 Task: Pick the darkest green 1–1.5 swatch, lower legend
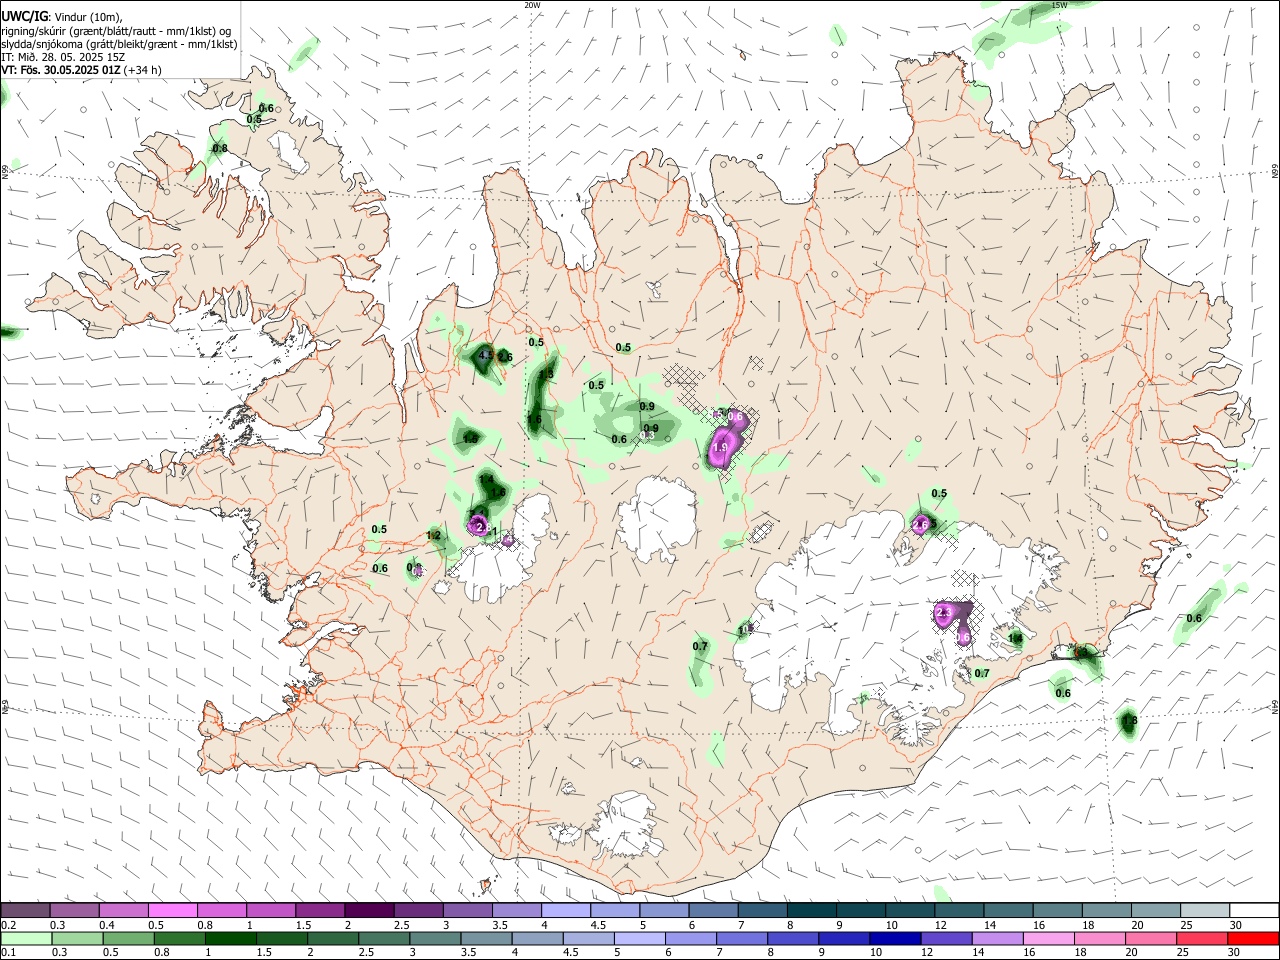(x=231, y=938)
